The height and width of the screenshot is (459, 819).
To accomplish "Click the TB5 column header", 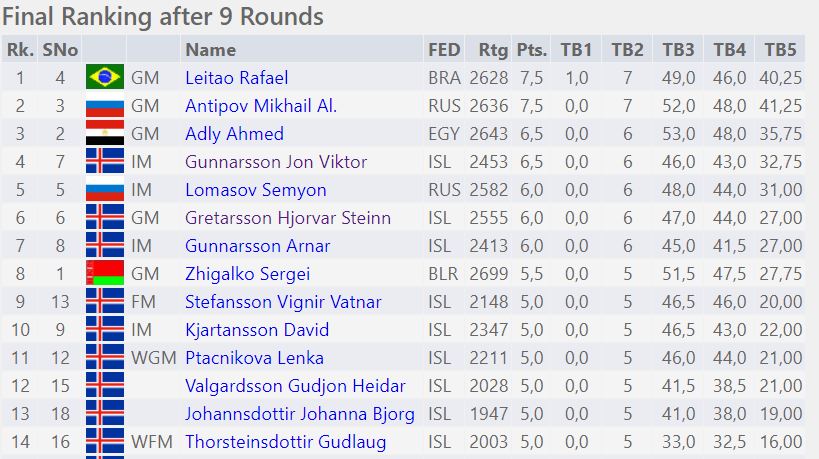I will click(780, 49).
